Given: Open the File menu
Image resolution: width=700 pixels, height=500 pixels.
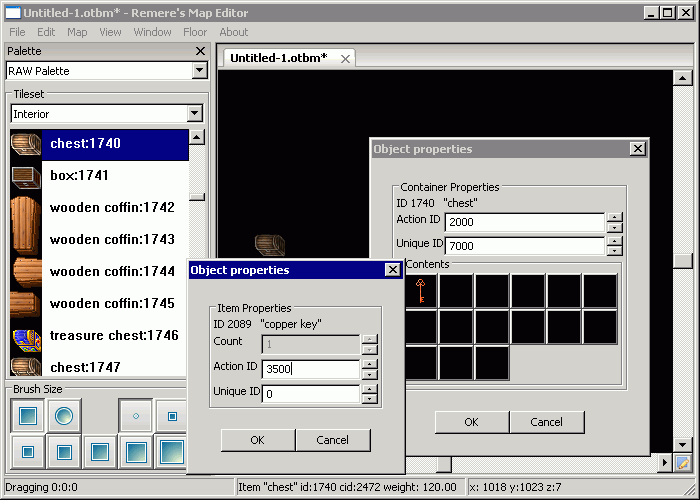Looking at the screenshot, I should [x=17, y=32].
